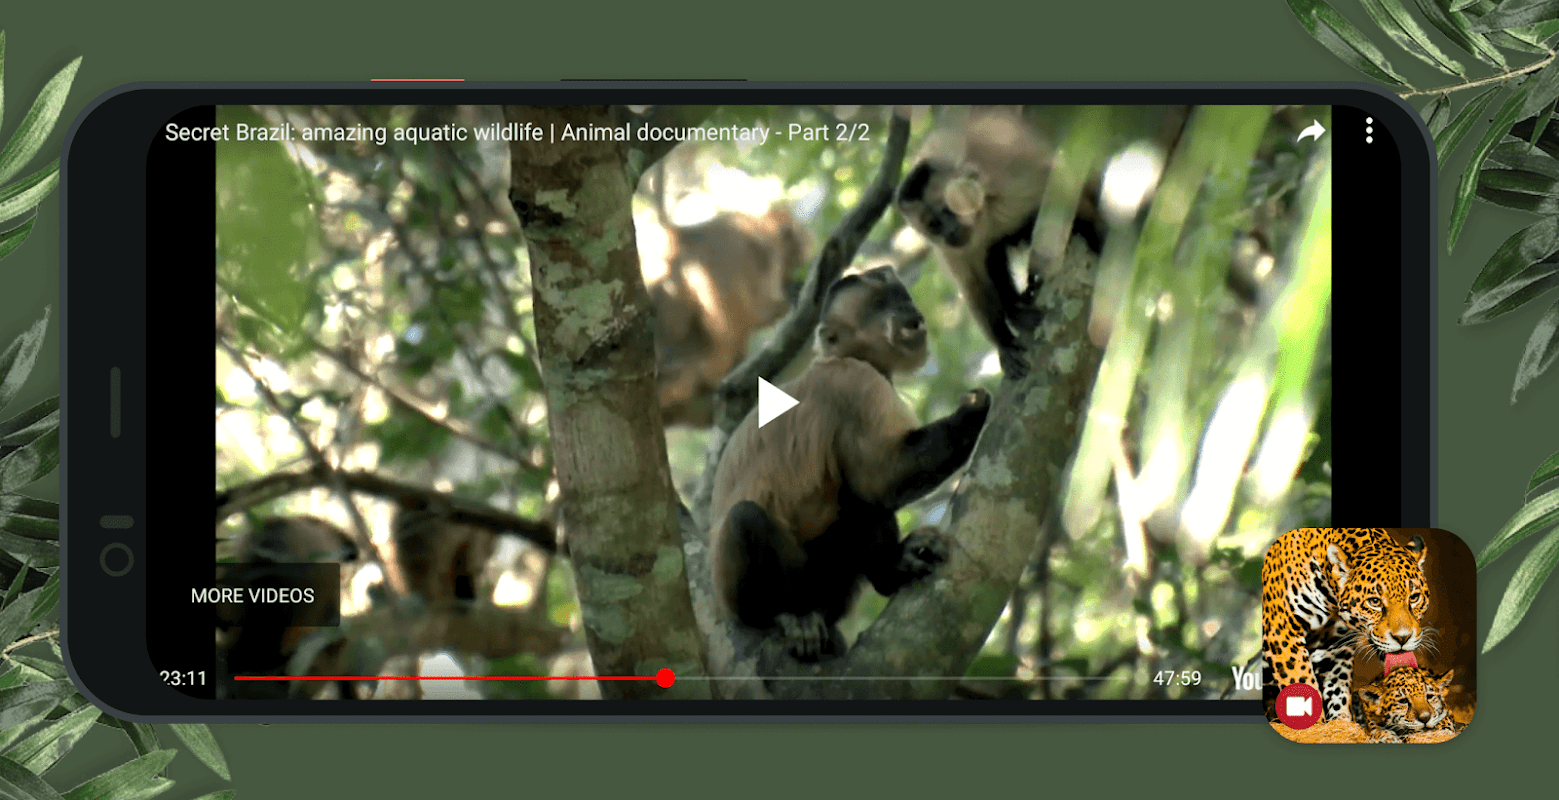Image resolution: width=1559 pixels, height=800 pixels.
Task: Click the 23:11 elapsed time text
Action: tap(183, 678)
